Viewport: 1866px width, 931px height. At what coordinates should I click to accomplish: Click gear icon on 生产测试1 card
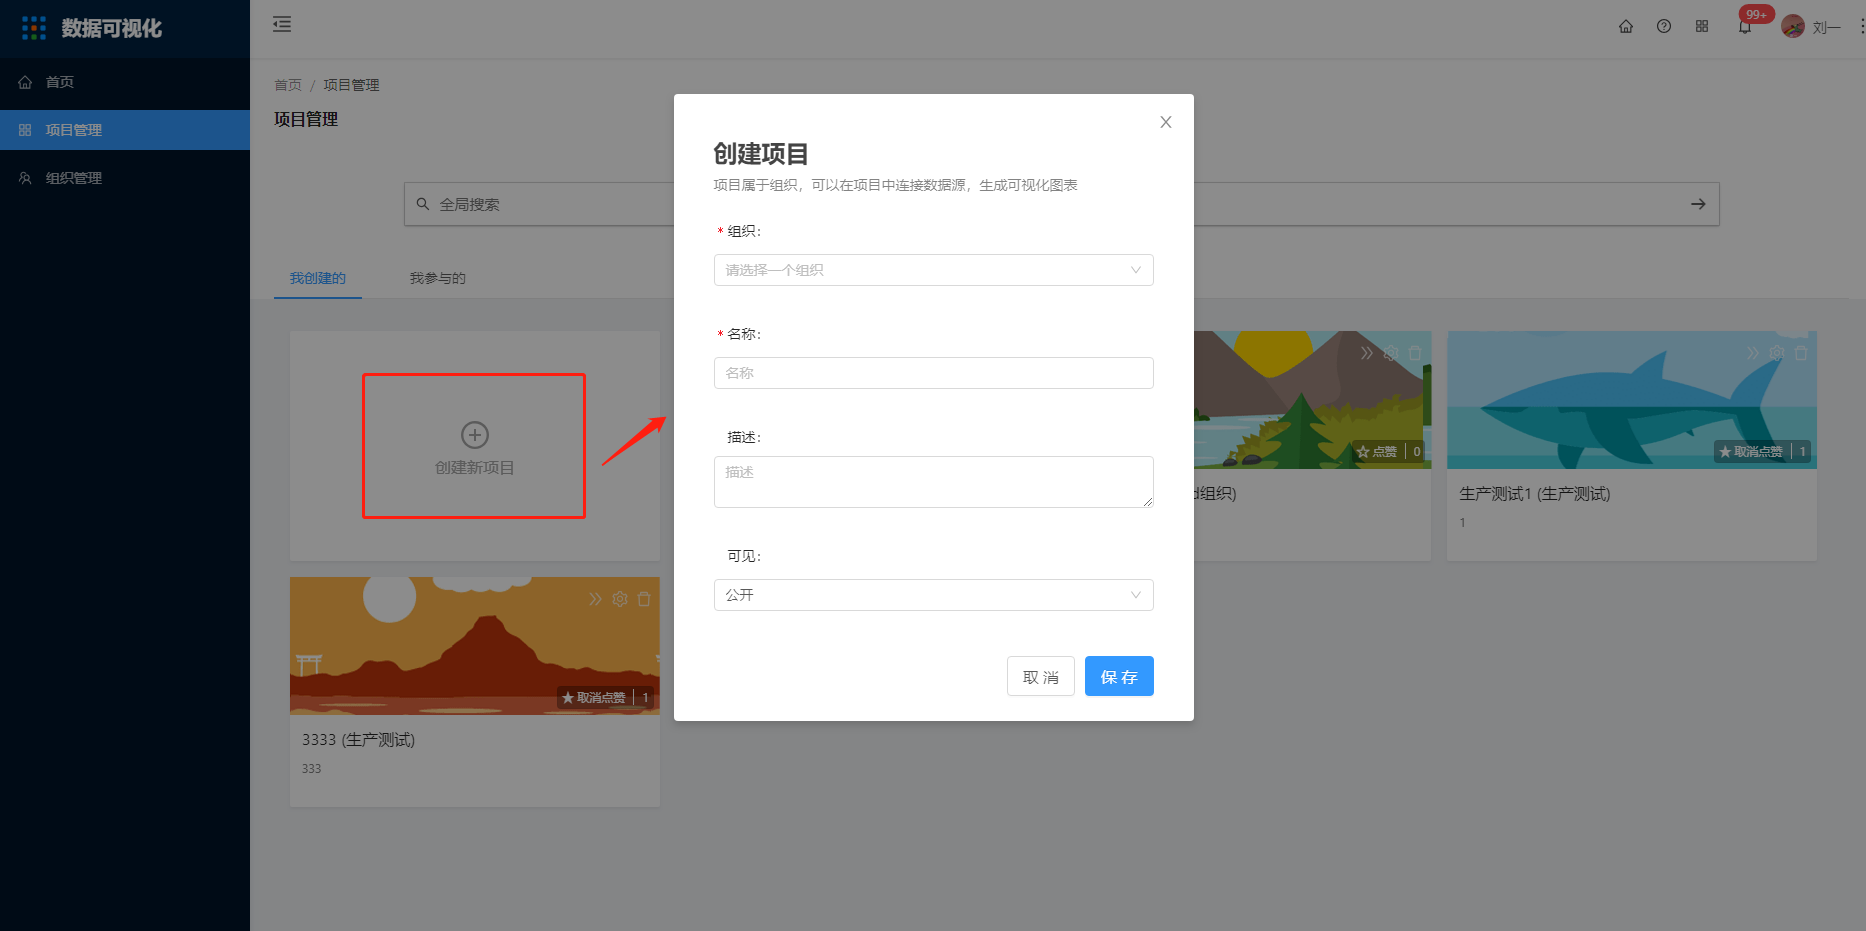[1777, 353]
